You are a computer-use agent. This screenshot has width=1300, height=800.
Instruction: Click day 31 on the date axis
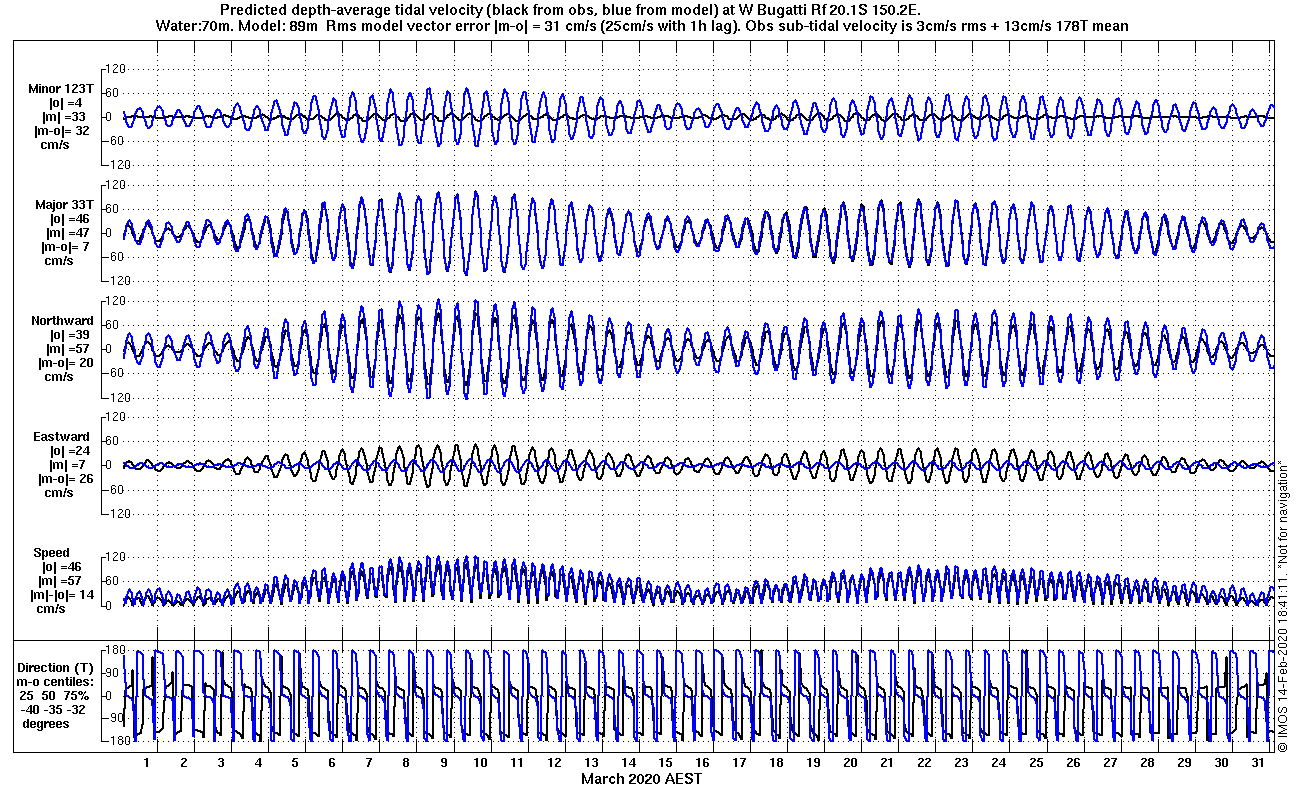point(1257,763)
